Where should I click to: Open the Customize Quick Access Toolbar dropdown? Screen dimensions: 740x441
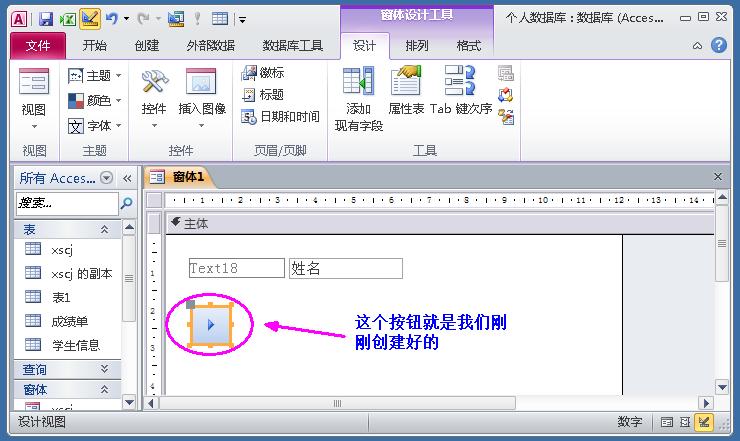click(x=242, y=20)
